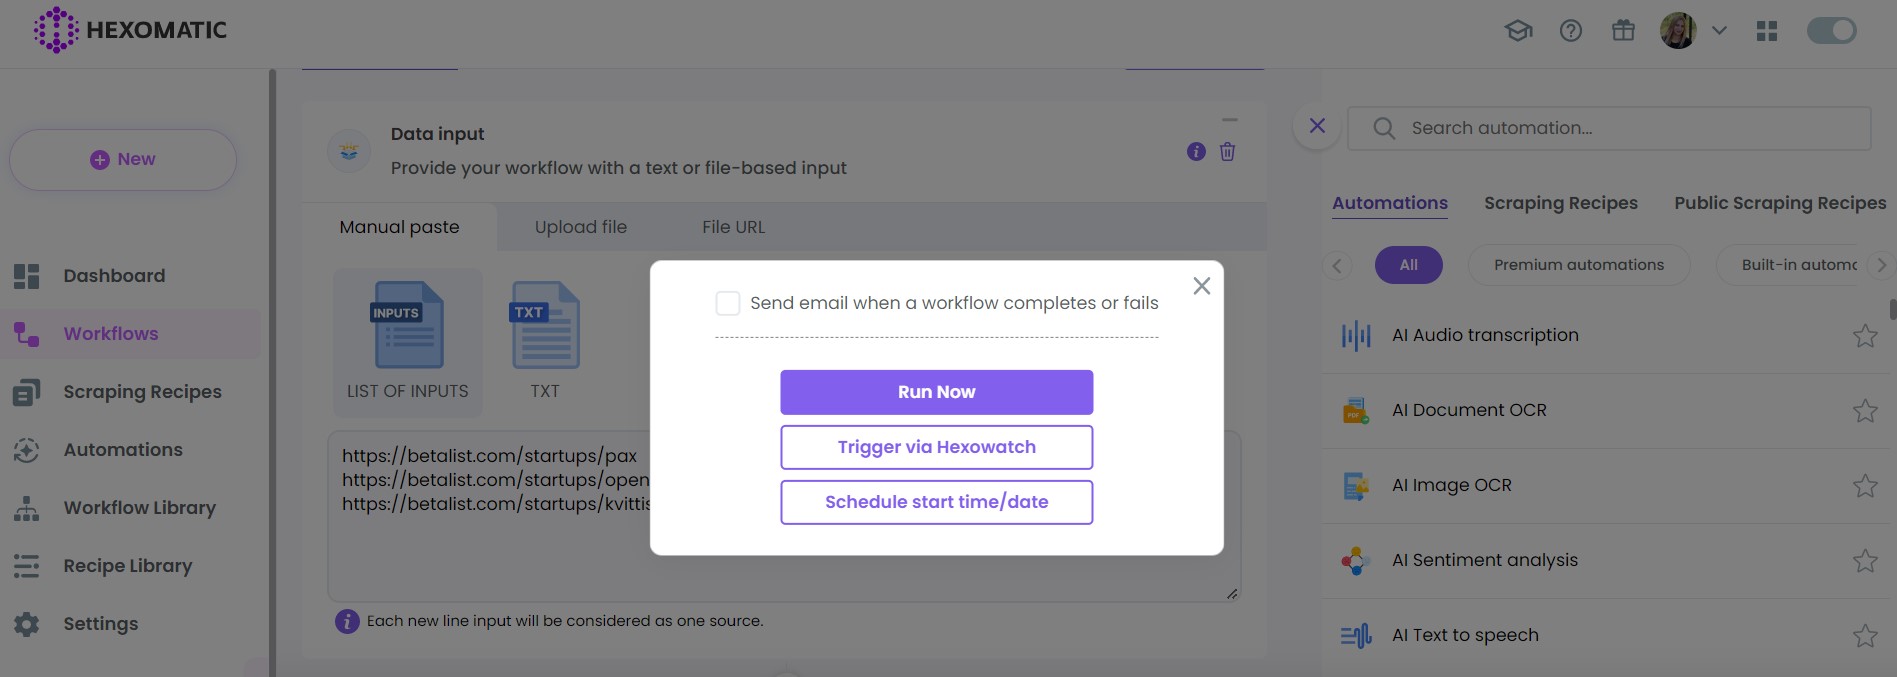Click Schedule start time/date
This screenshot has width=1897, height=677.
tap(935, 501)
